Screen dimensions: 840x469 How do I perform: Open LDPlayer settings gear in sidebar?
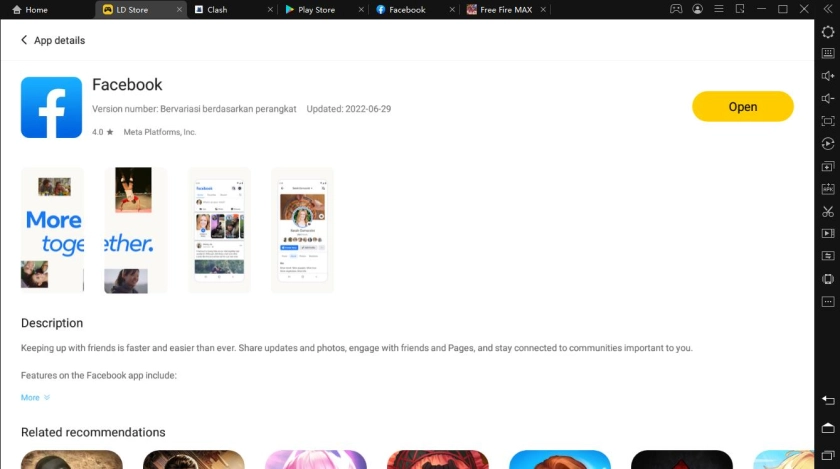[x=828, y=32]
